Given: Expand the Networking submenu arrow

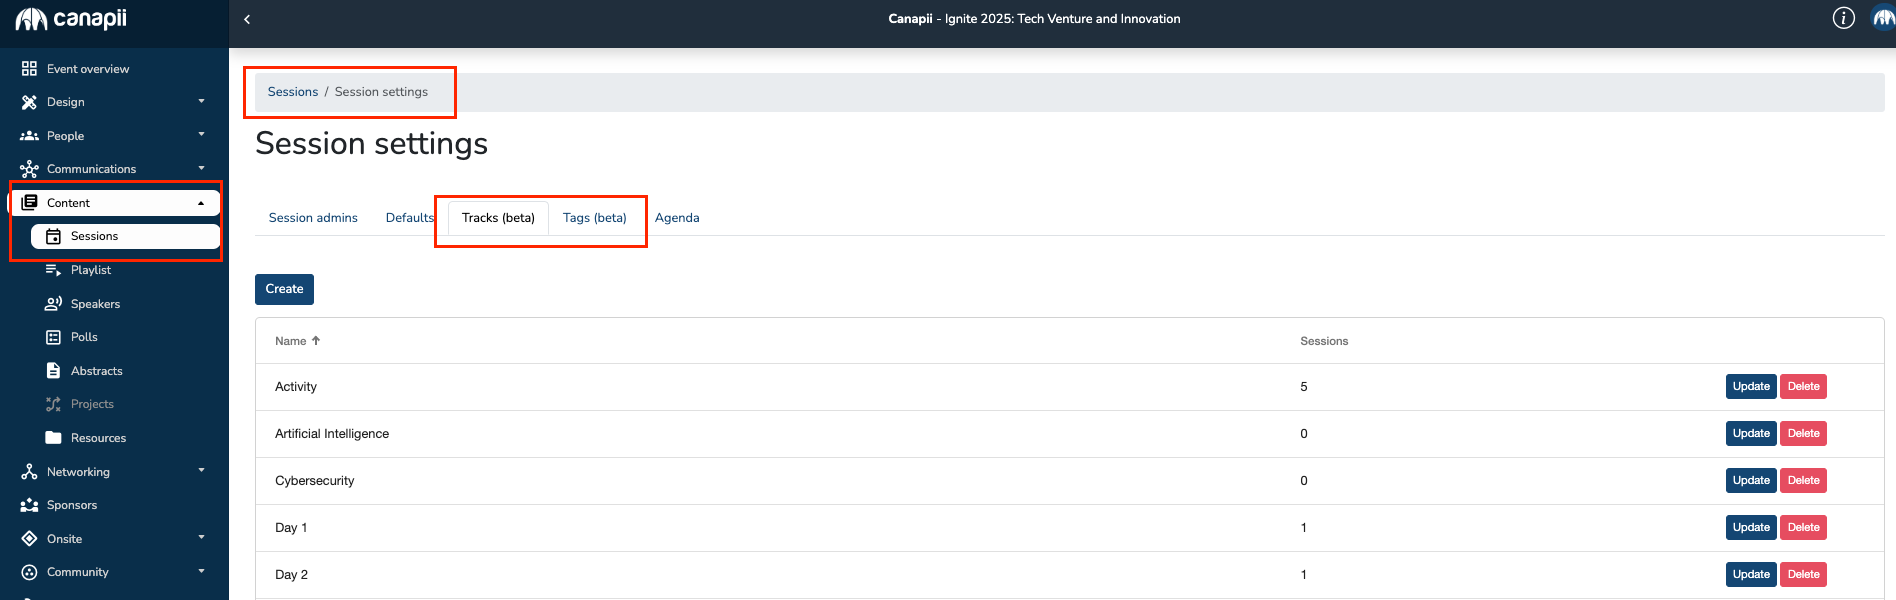Looking at the screenshot, I should pyautogui.click(x=201, y=471).
